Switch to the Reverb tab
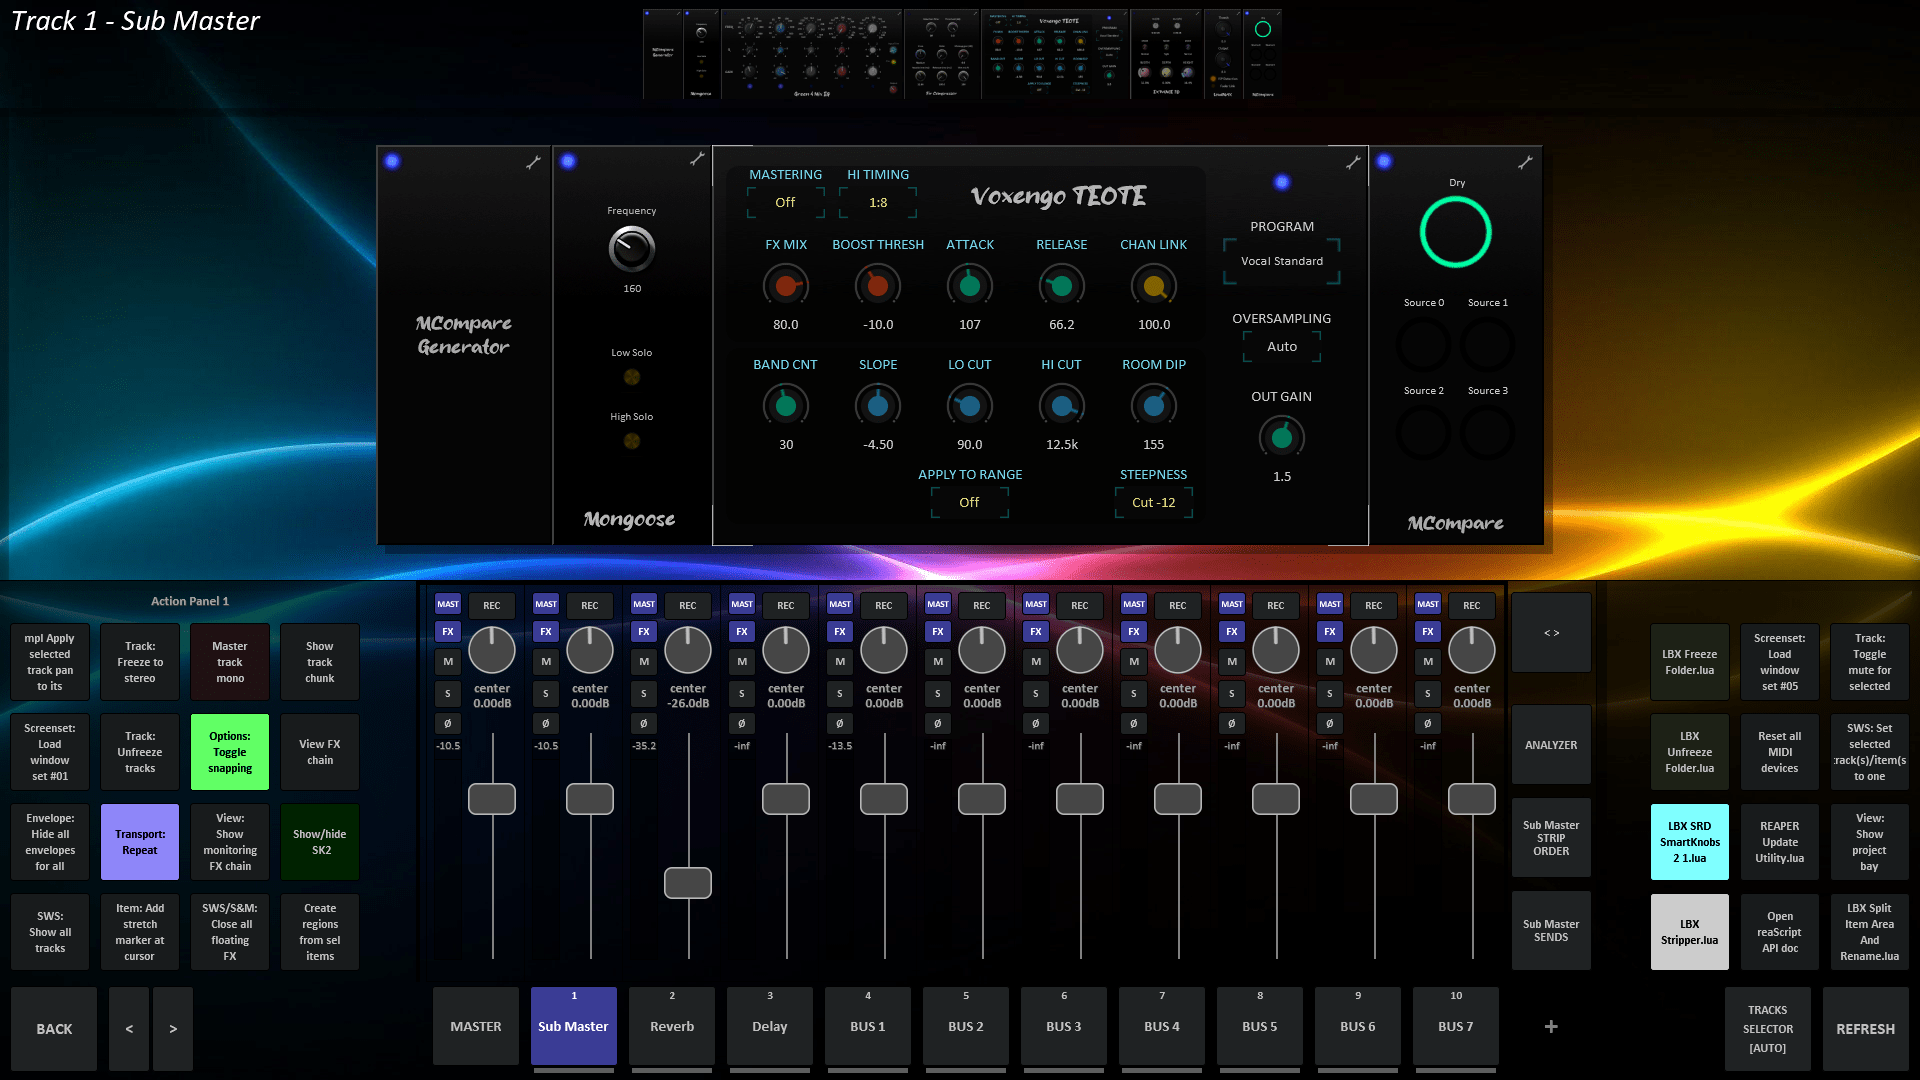 [x=672, y=1027]
